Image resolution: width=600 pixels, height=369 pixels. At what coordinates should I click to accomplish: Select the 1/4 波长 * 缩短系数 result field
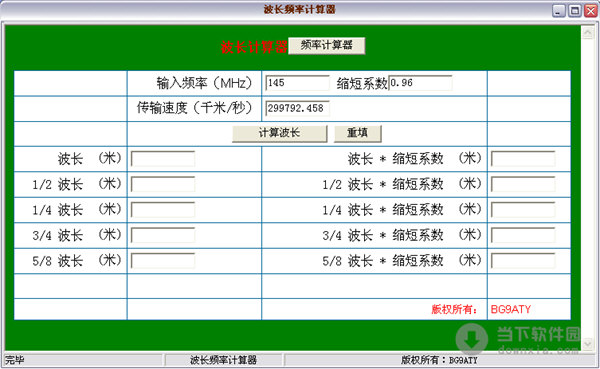click(523, 210)
